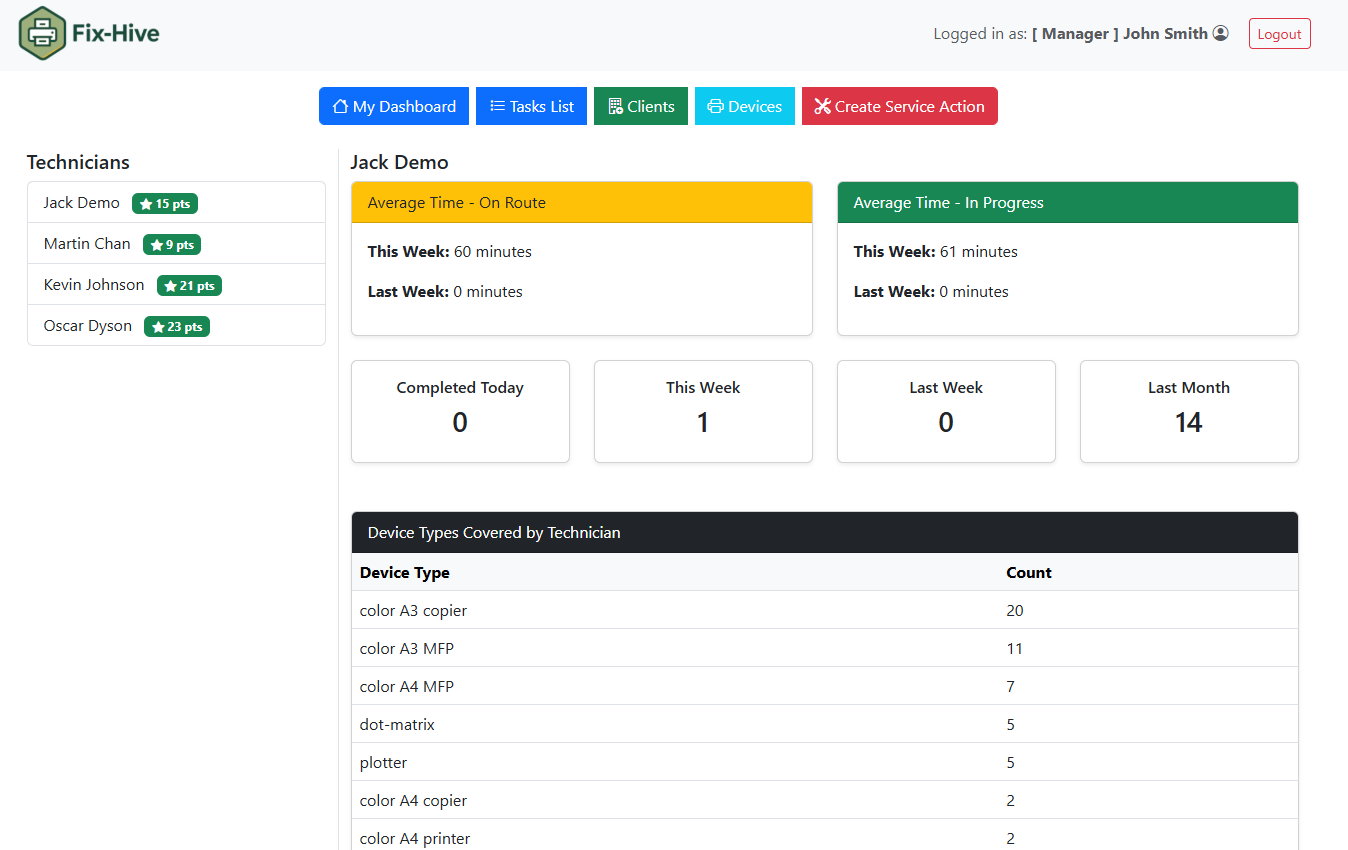
Task: Click Kevin Johnson's 21 pts star badge
Action: 189,286
